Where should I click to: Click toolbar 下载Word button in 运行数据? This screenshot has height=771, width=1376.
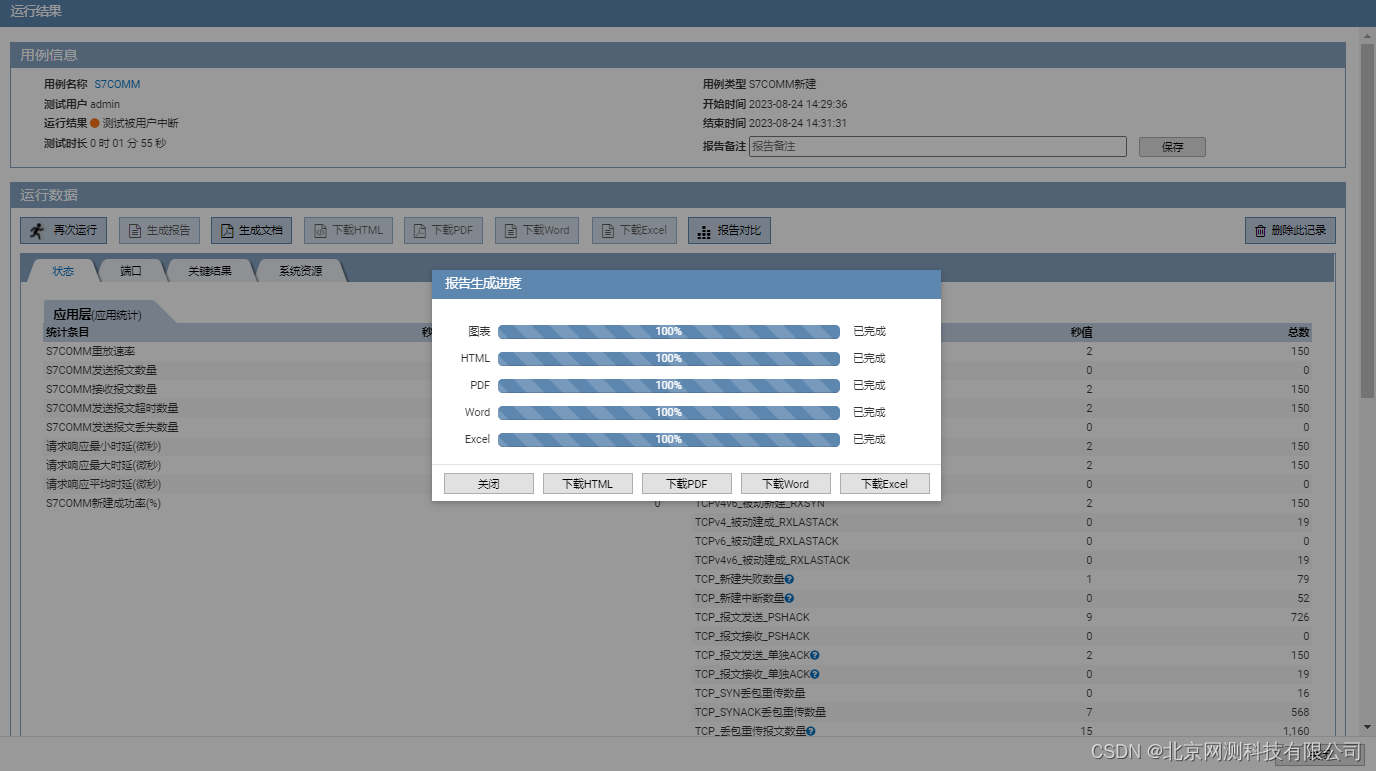[x=537, y=230]
